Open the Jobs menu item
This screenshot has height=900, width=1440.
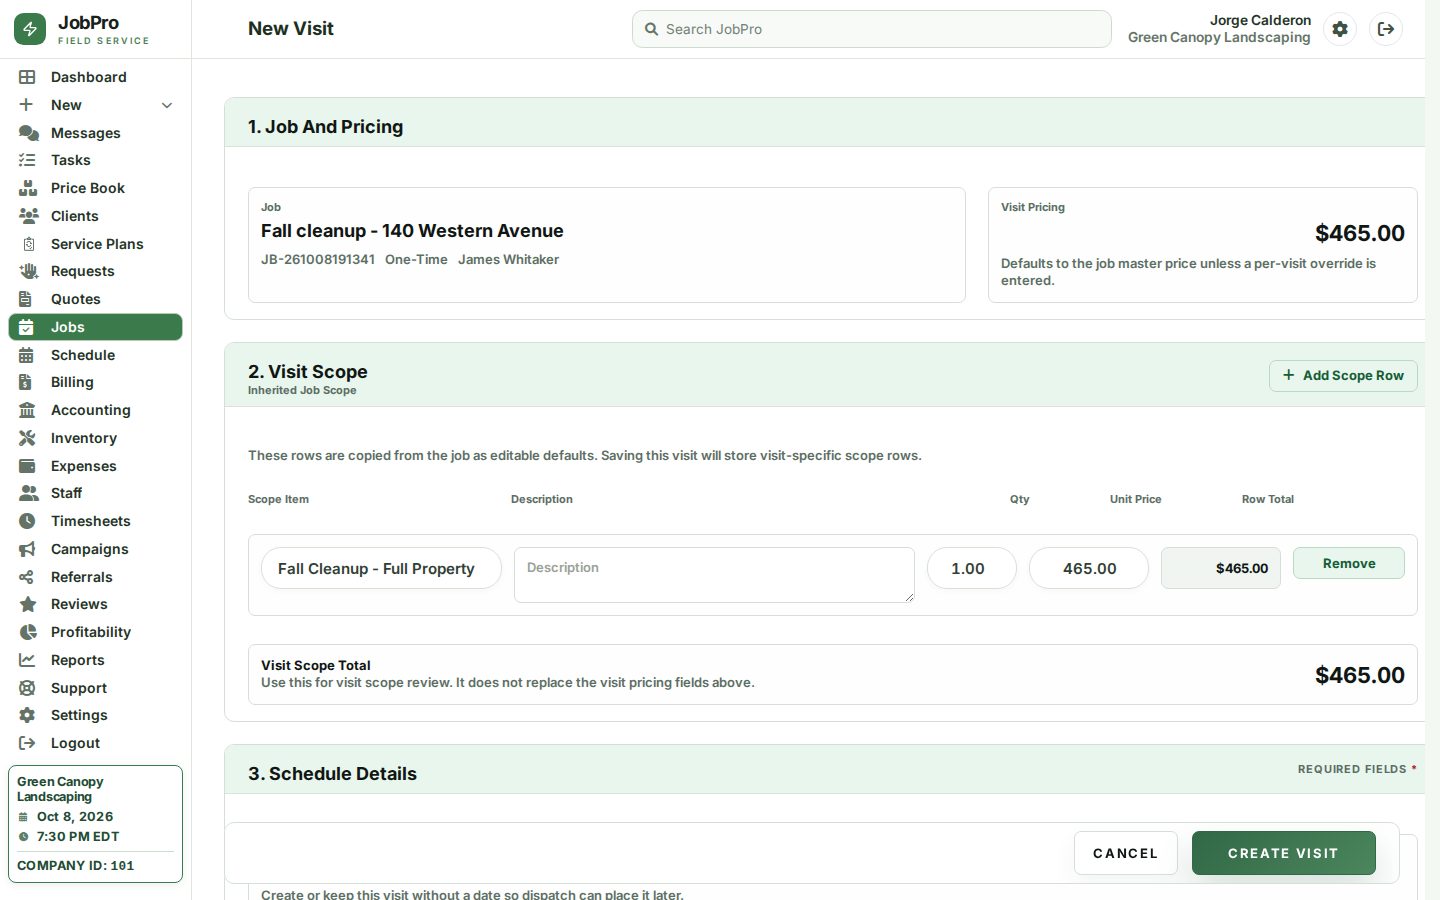click(95, 327)
